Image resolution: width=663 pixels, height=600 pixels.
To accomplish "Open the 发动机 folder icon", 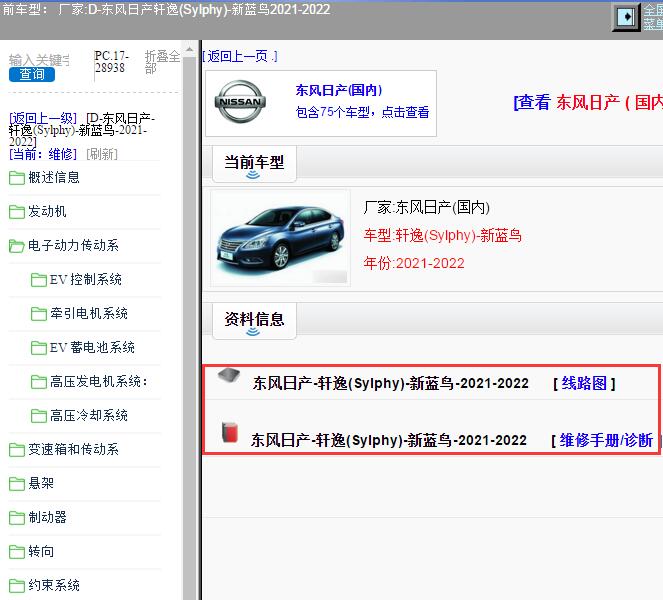I will click(17, 211).
